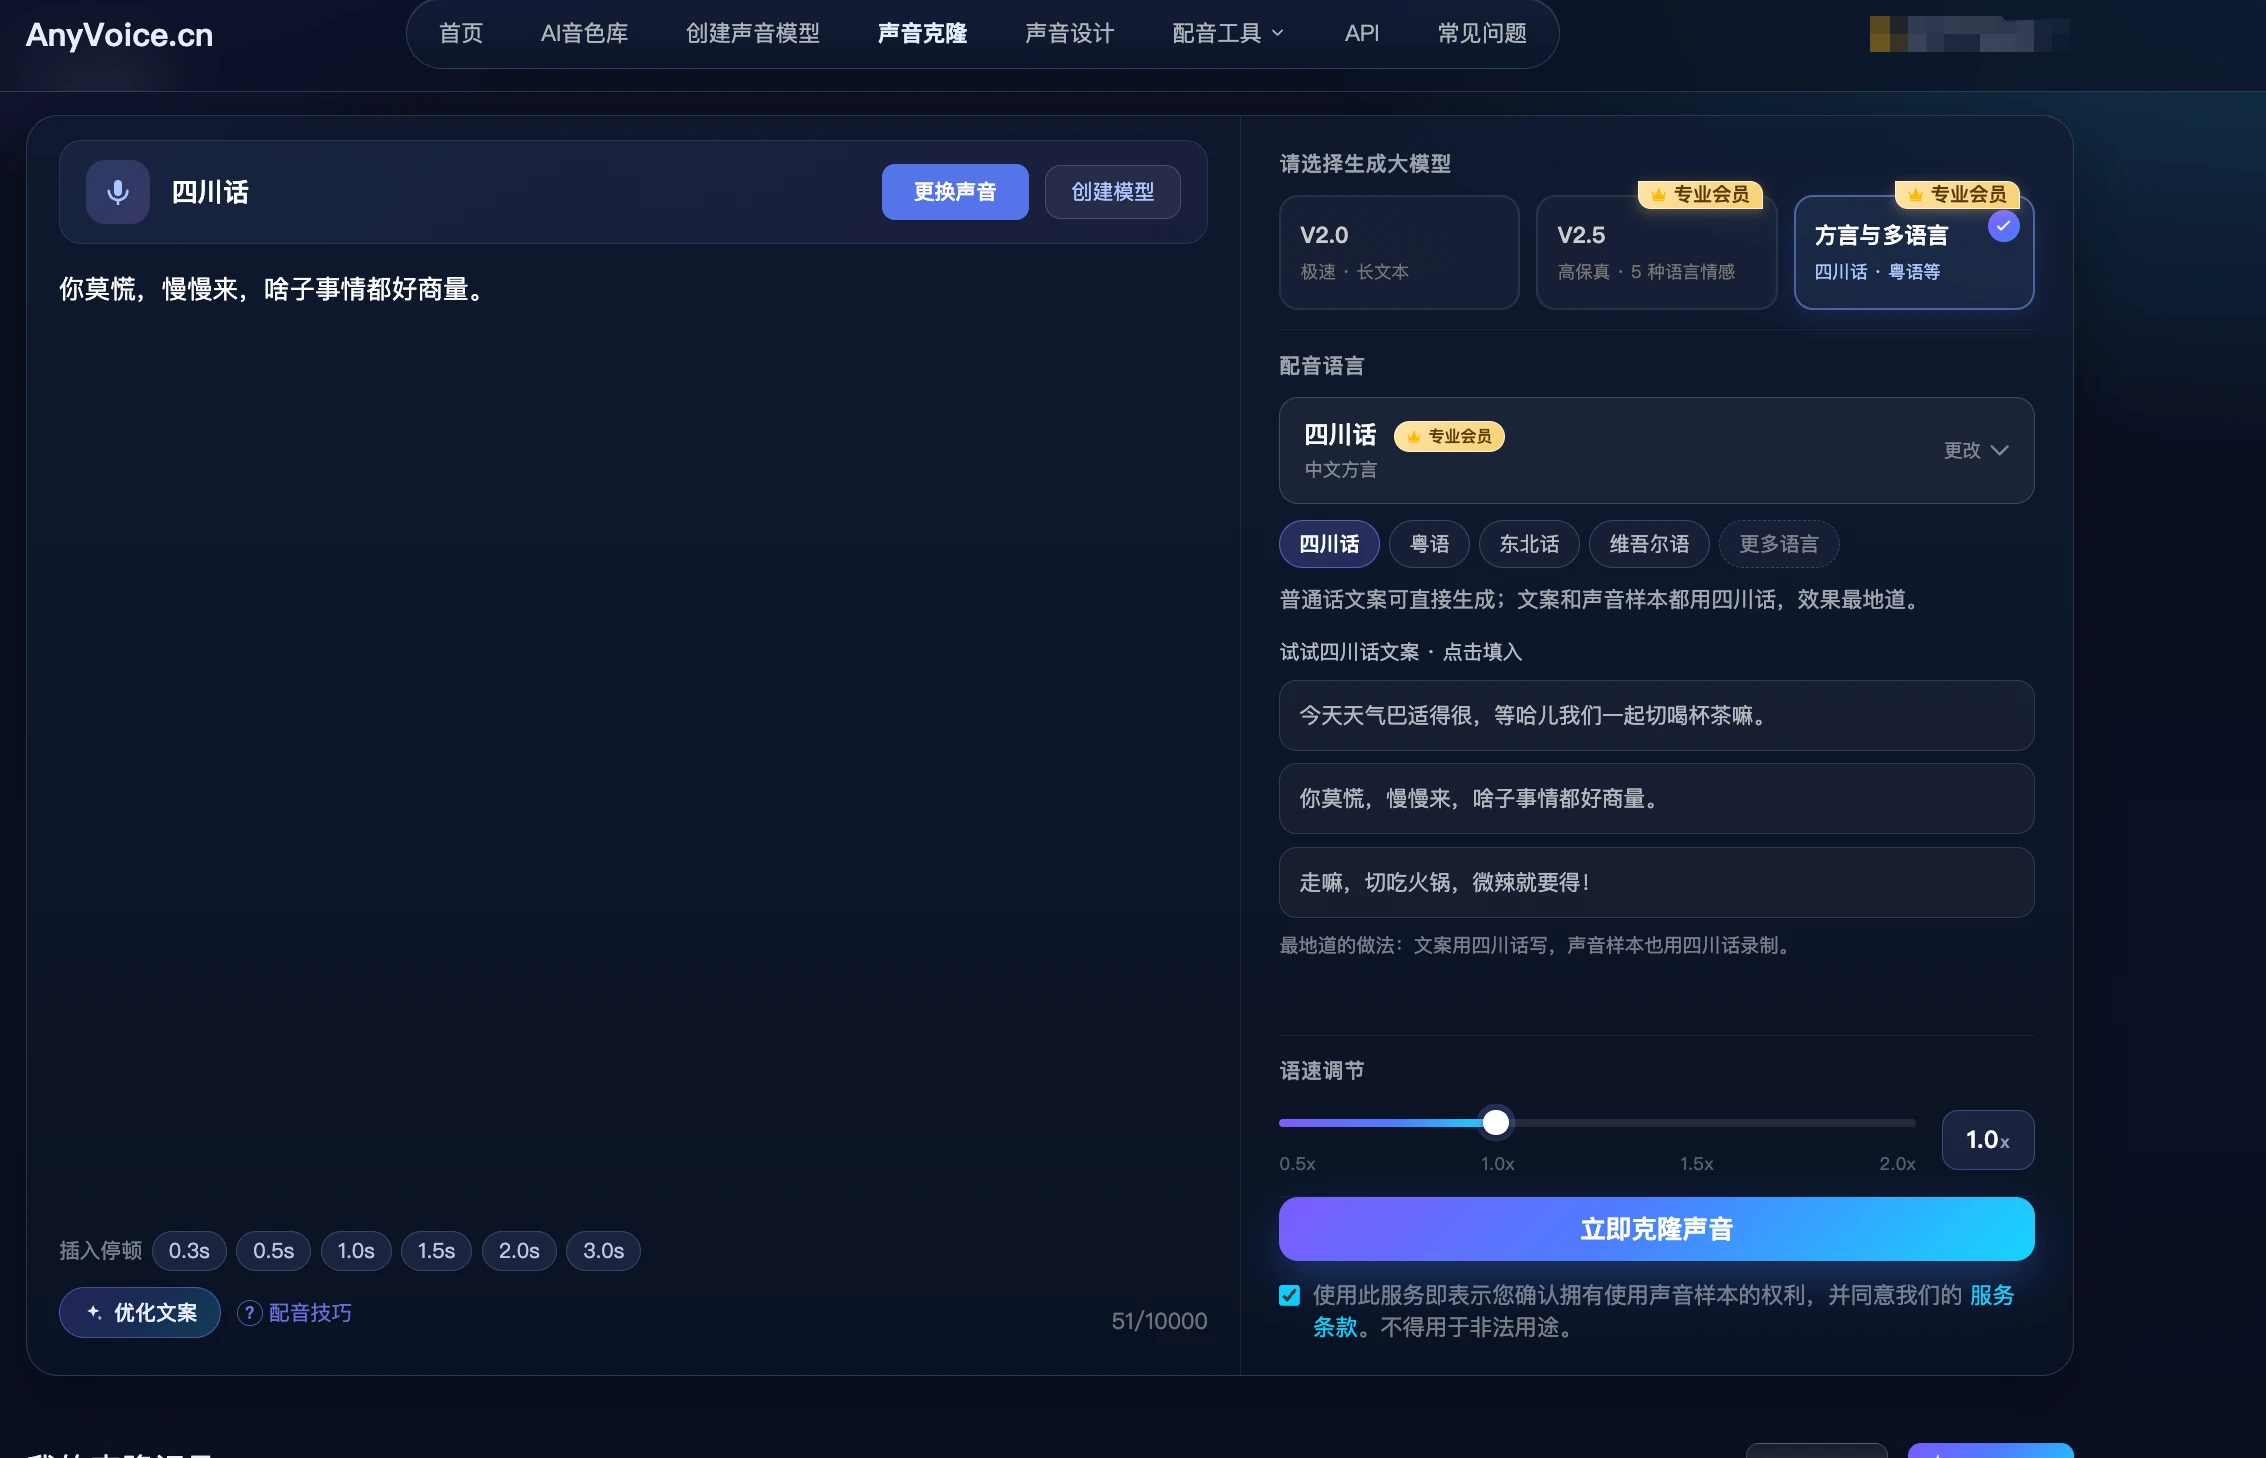
Task: Expand the 更改 language dropdown
Action: 1976,451
